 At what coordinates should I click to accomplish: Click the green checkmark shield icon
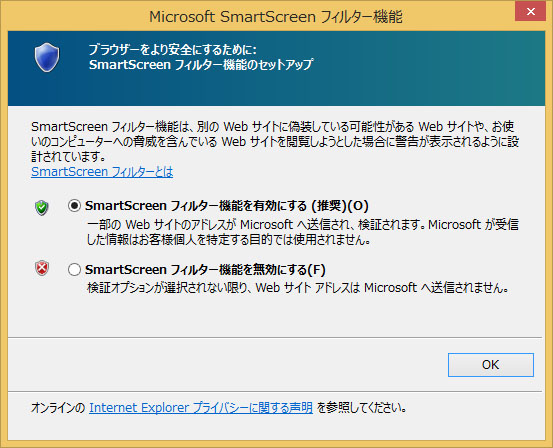tap(42, 207)
